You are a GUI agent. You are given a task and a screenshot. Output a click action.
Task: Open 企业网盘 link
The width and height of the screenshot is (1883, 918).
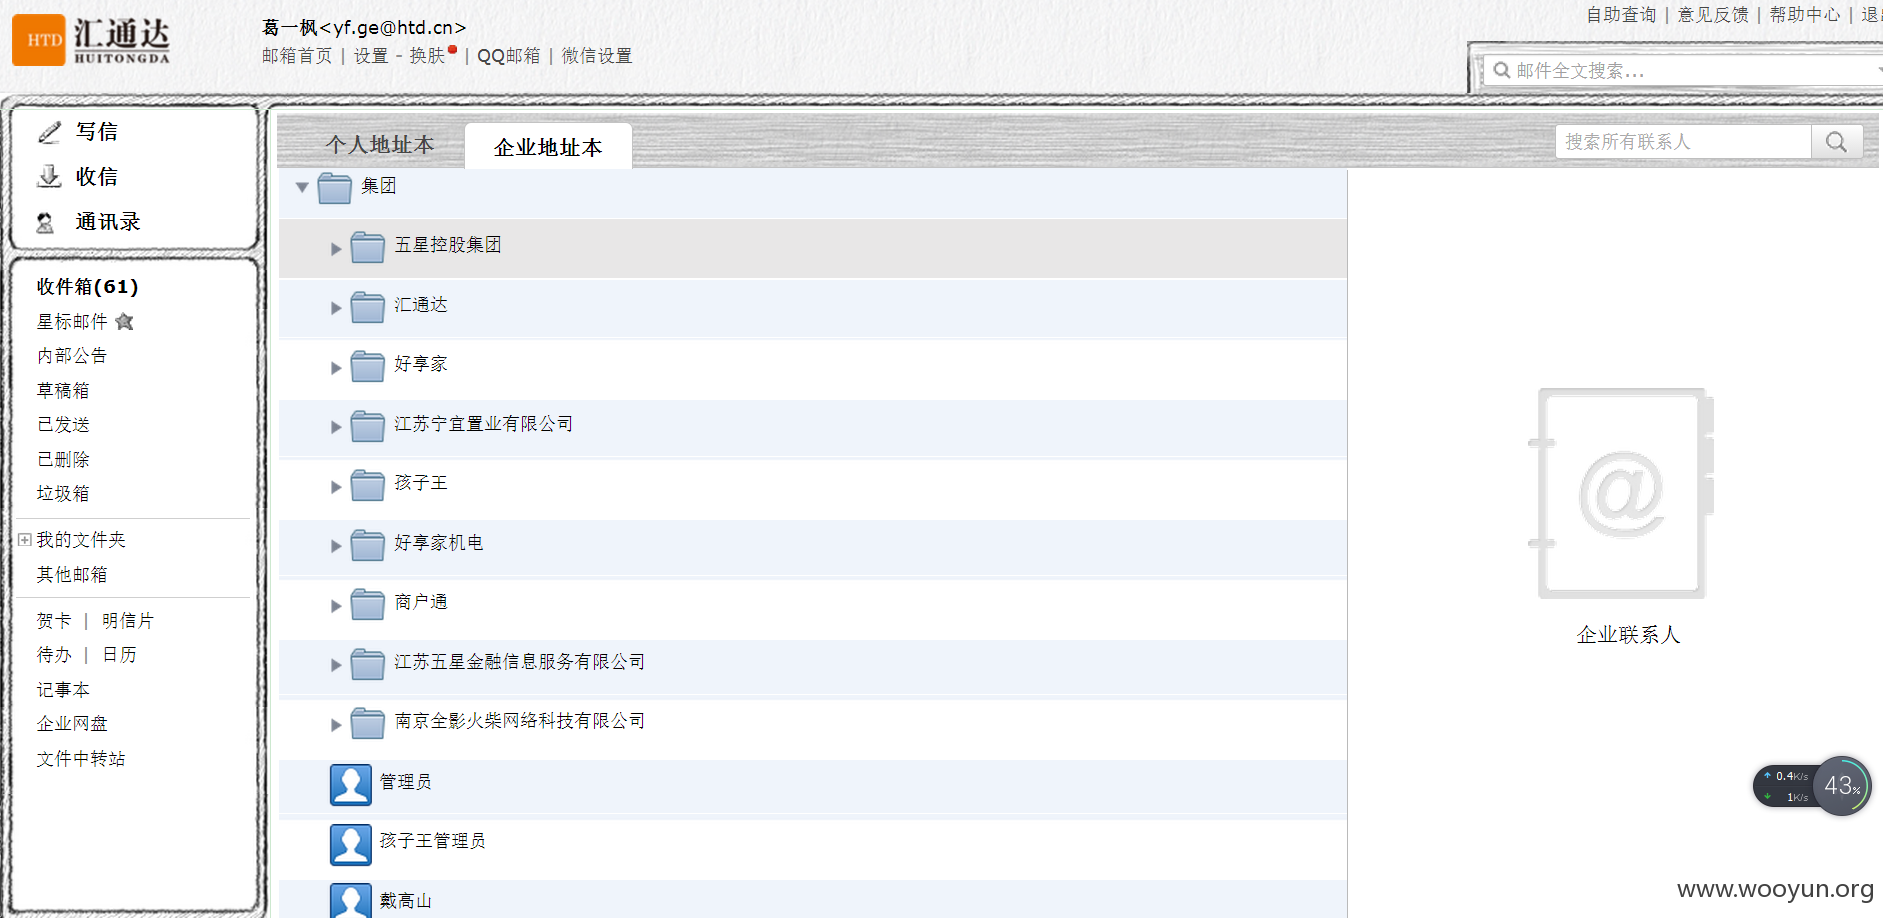[x=72, y=724]
